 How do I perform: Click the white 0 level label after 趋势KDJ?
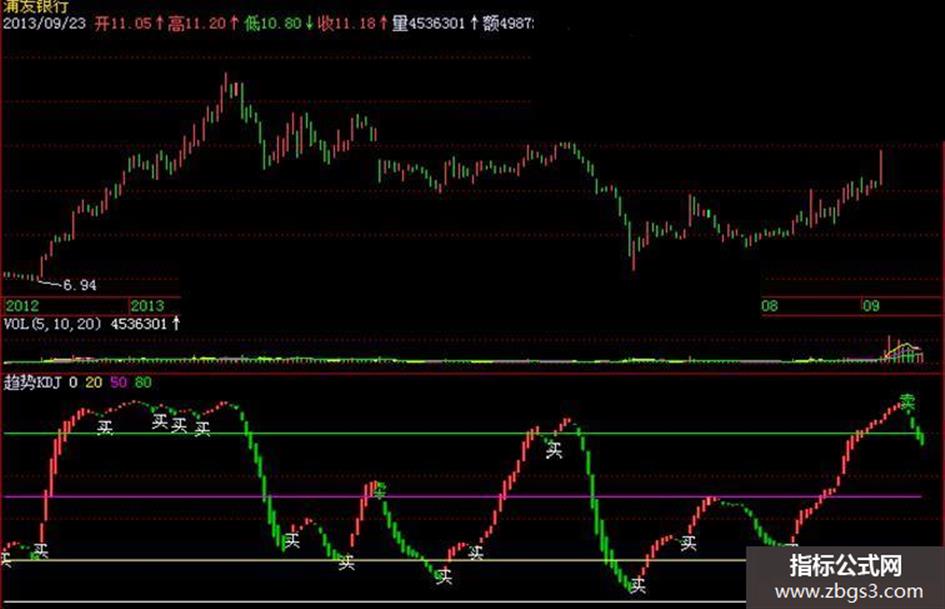73,382
